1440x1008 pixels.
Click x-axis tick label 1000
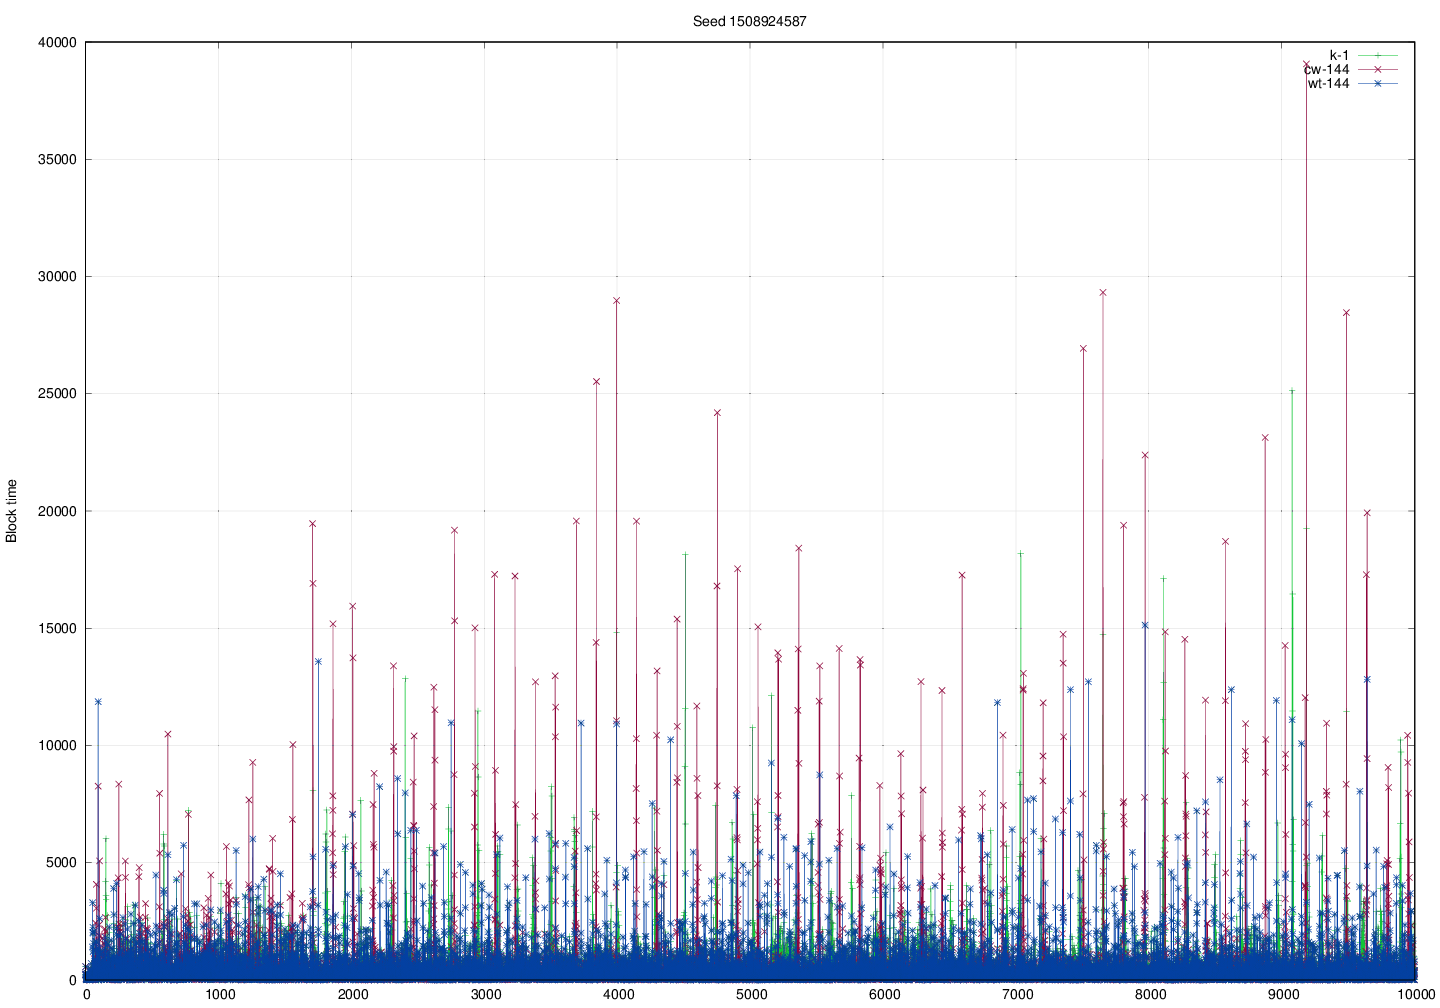pos(219,994)
